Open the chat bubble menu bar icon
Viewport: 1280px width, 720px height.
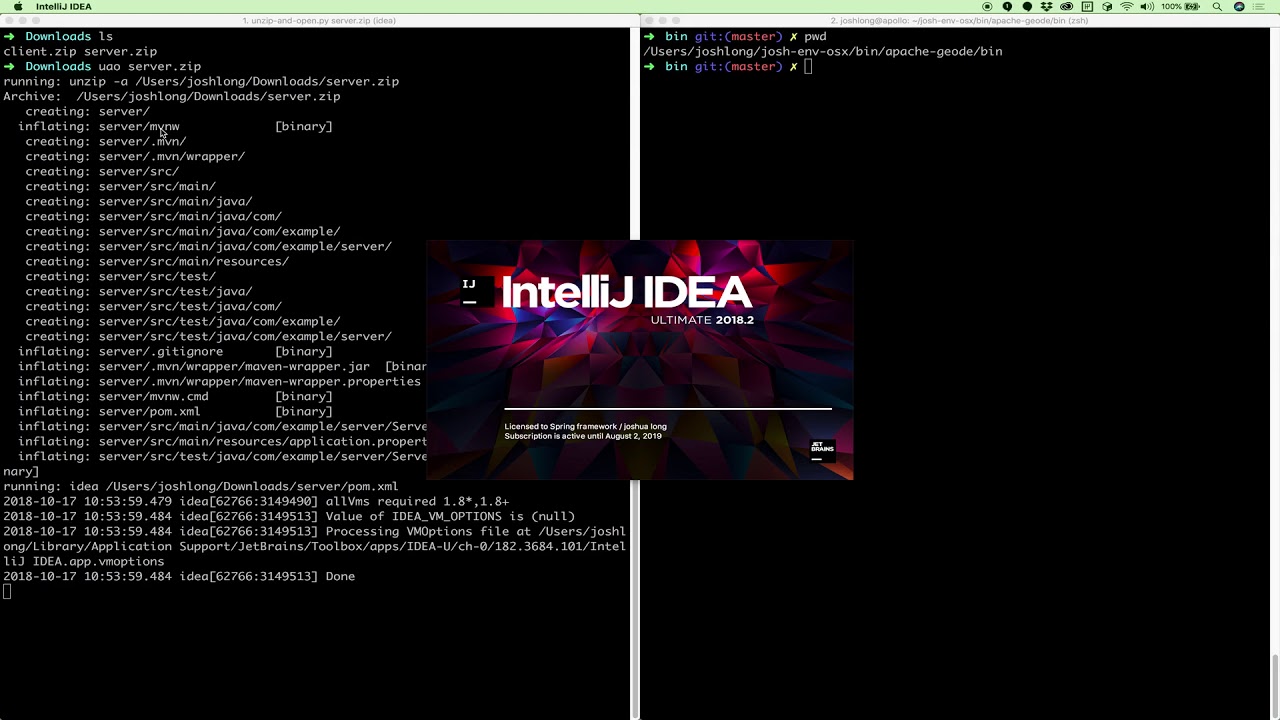pyautogui.click(x=1027, y=6)
